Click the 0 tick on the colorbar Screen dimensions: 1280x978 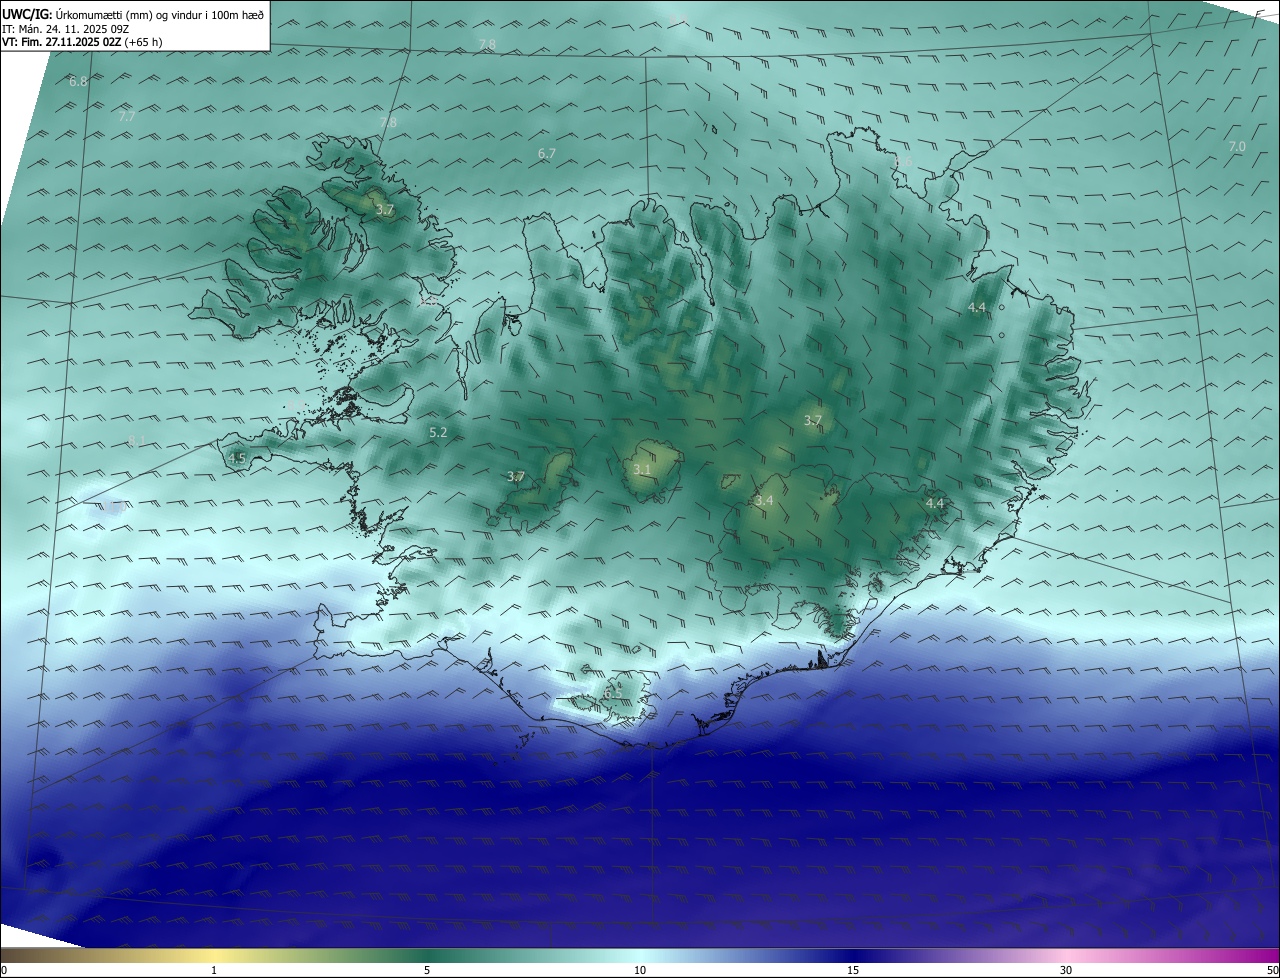(x=3, y=970)
